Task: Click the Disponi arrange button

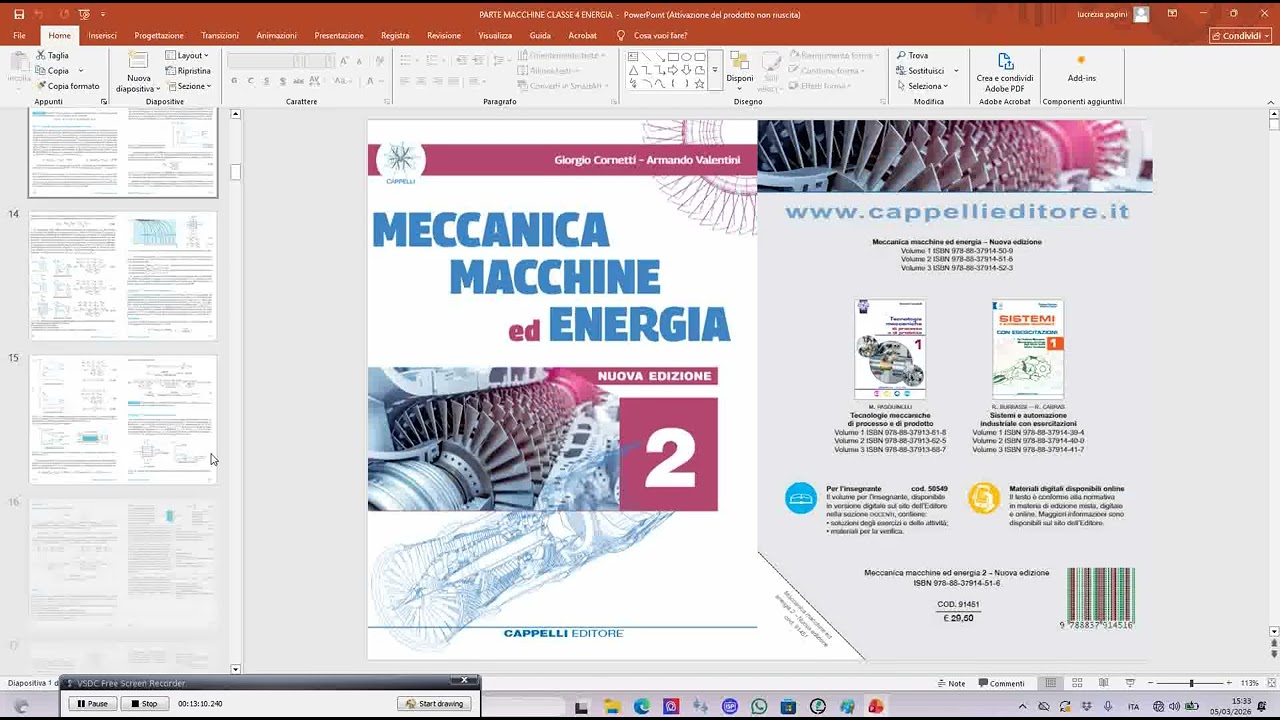Action: click(x=740, y=70)
